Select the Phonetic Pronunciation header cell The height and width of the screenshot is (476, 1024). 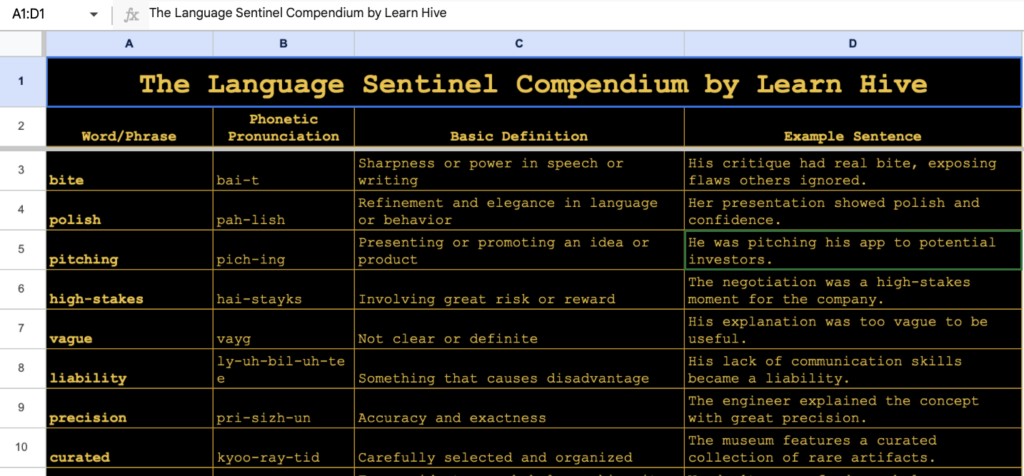(x=283, y=127)
